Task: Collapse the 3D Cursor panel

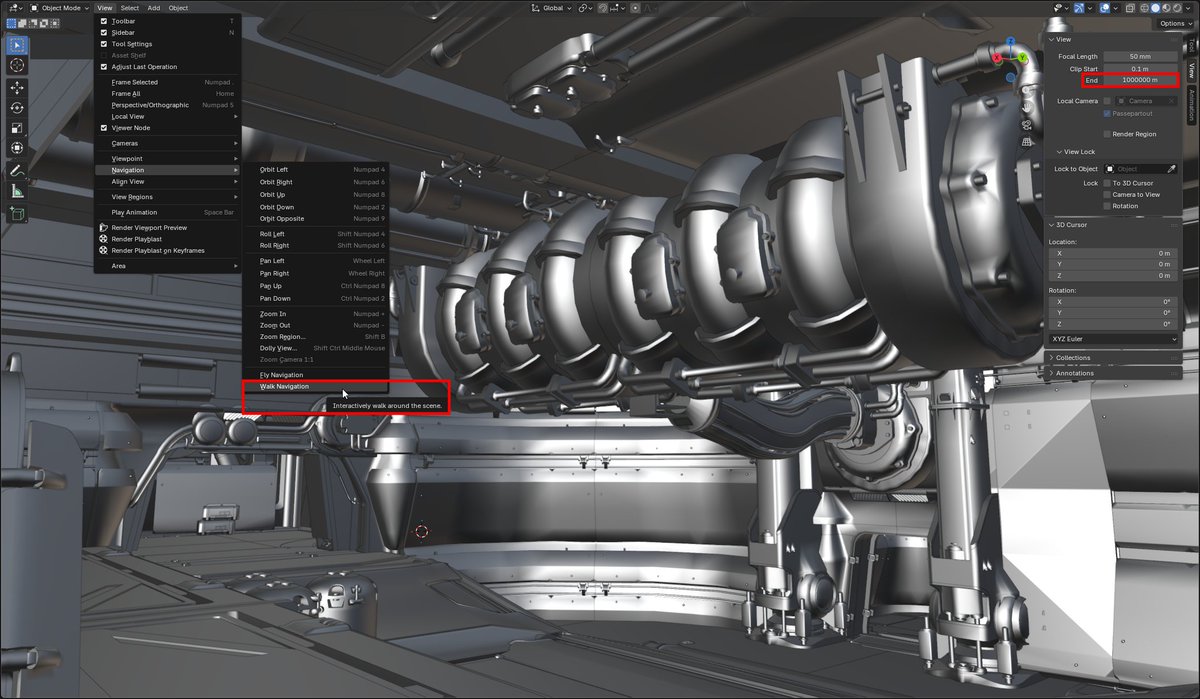Action: coord(1113,225)
